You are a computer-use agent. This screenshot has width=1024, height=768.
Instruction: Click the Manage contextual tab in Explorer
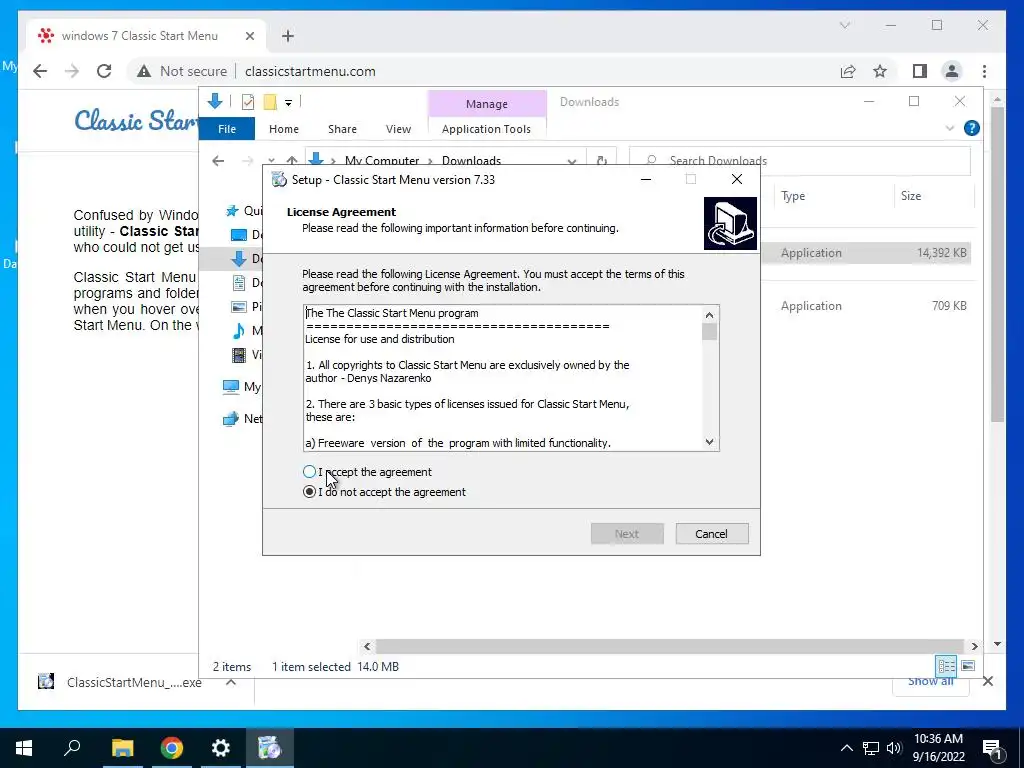click(x=487, y=104)
